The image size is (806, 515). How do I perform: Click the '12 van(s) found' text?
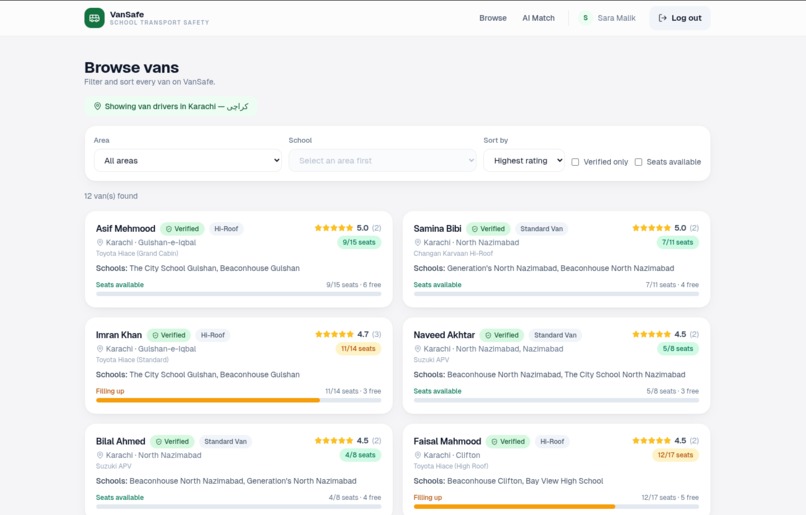pos(111,196)
